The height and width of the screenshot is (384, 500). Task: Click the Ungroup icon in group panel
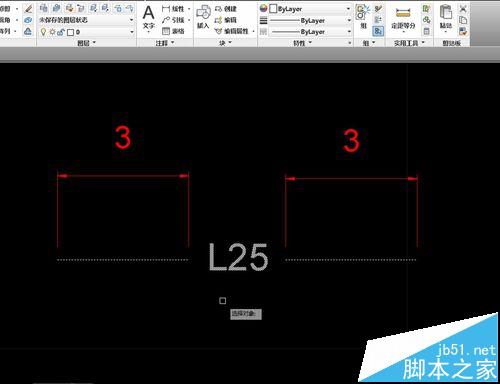(x=378, y=9)
